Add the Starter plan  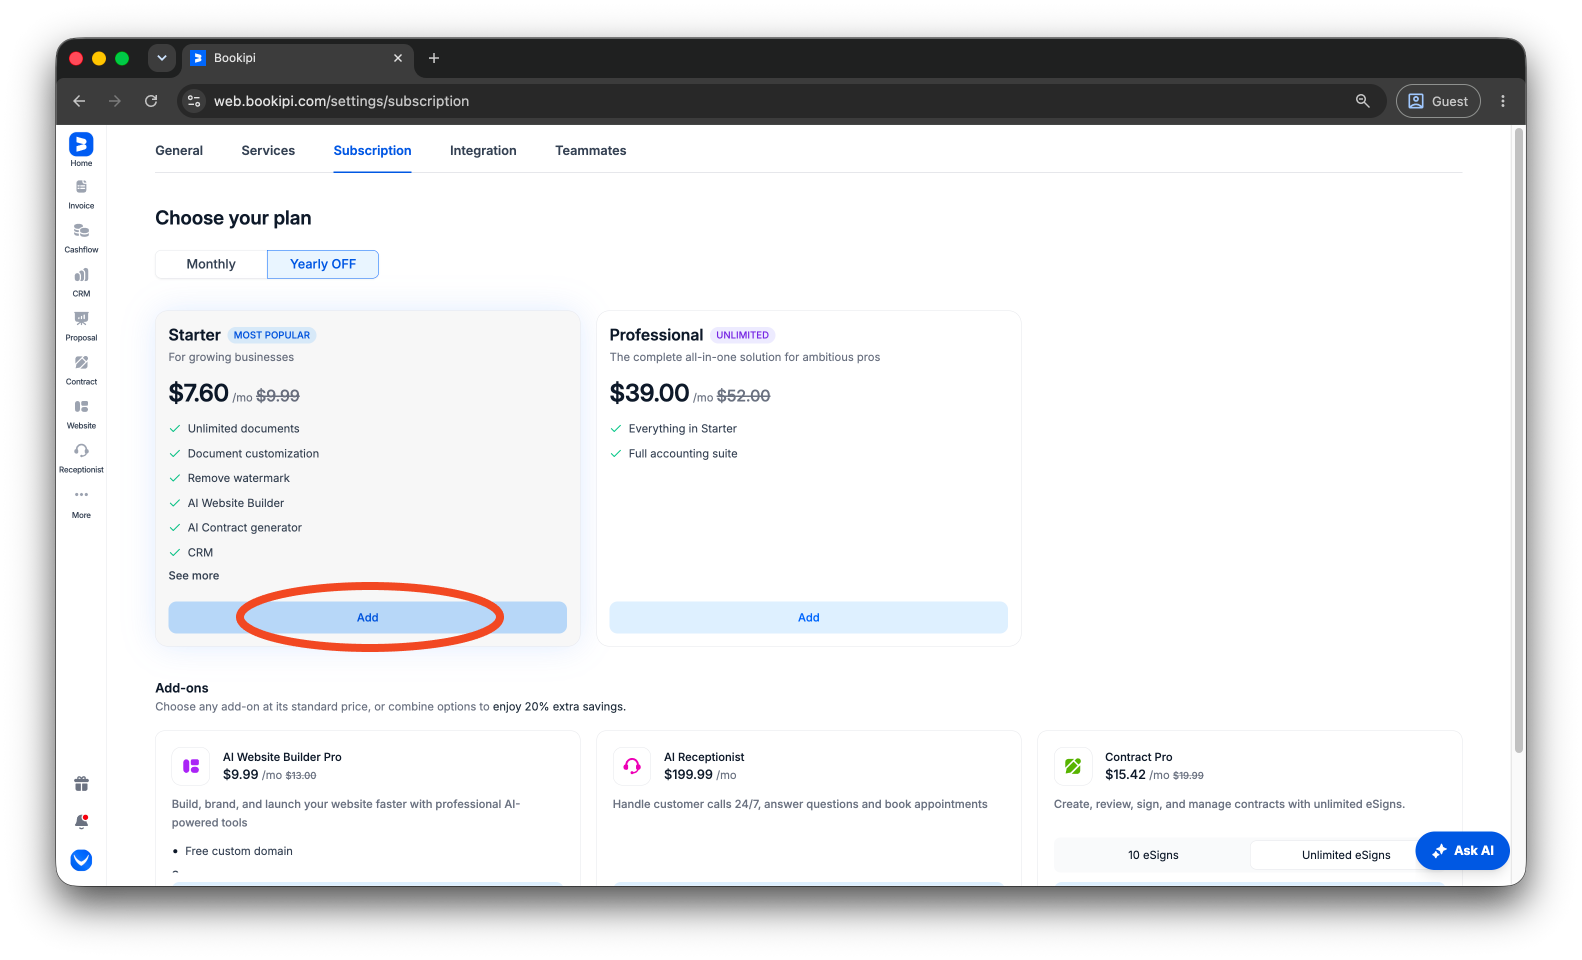[368, 617]
